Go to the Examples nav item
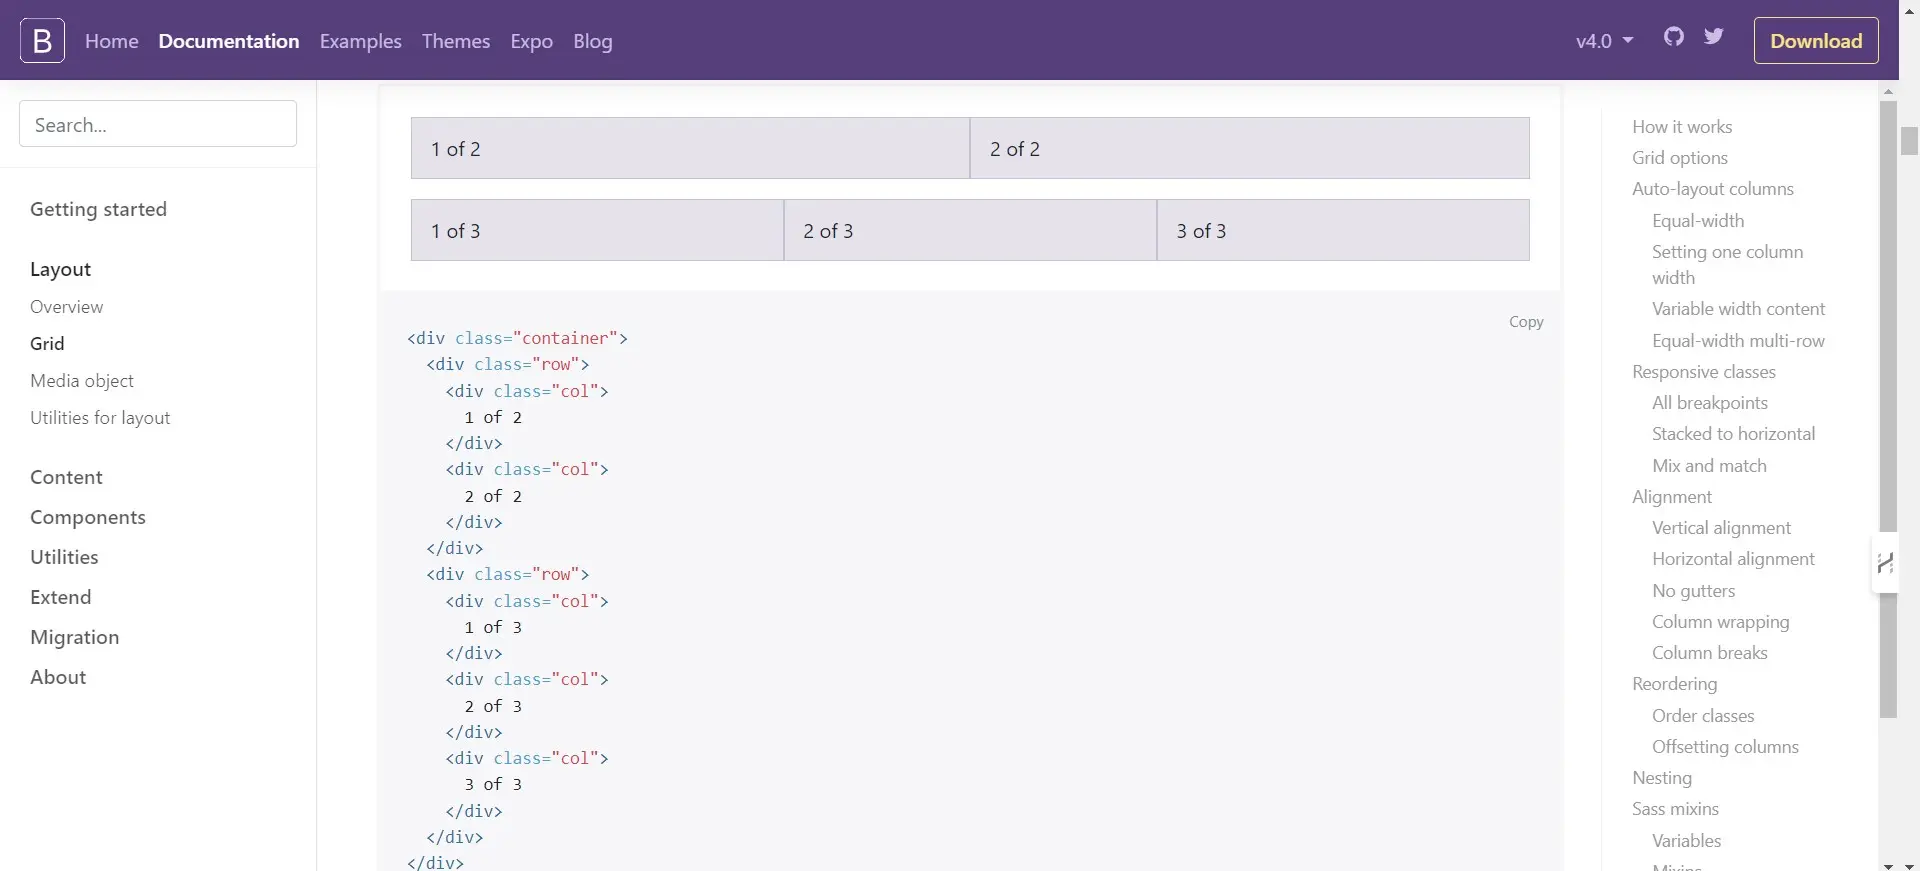Screen dimensions: 1920x871 point(360,41)
